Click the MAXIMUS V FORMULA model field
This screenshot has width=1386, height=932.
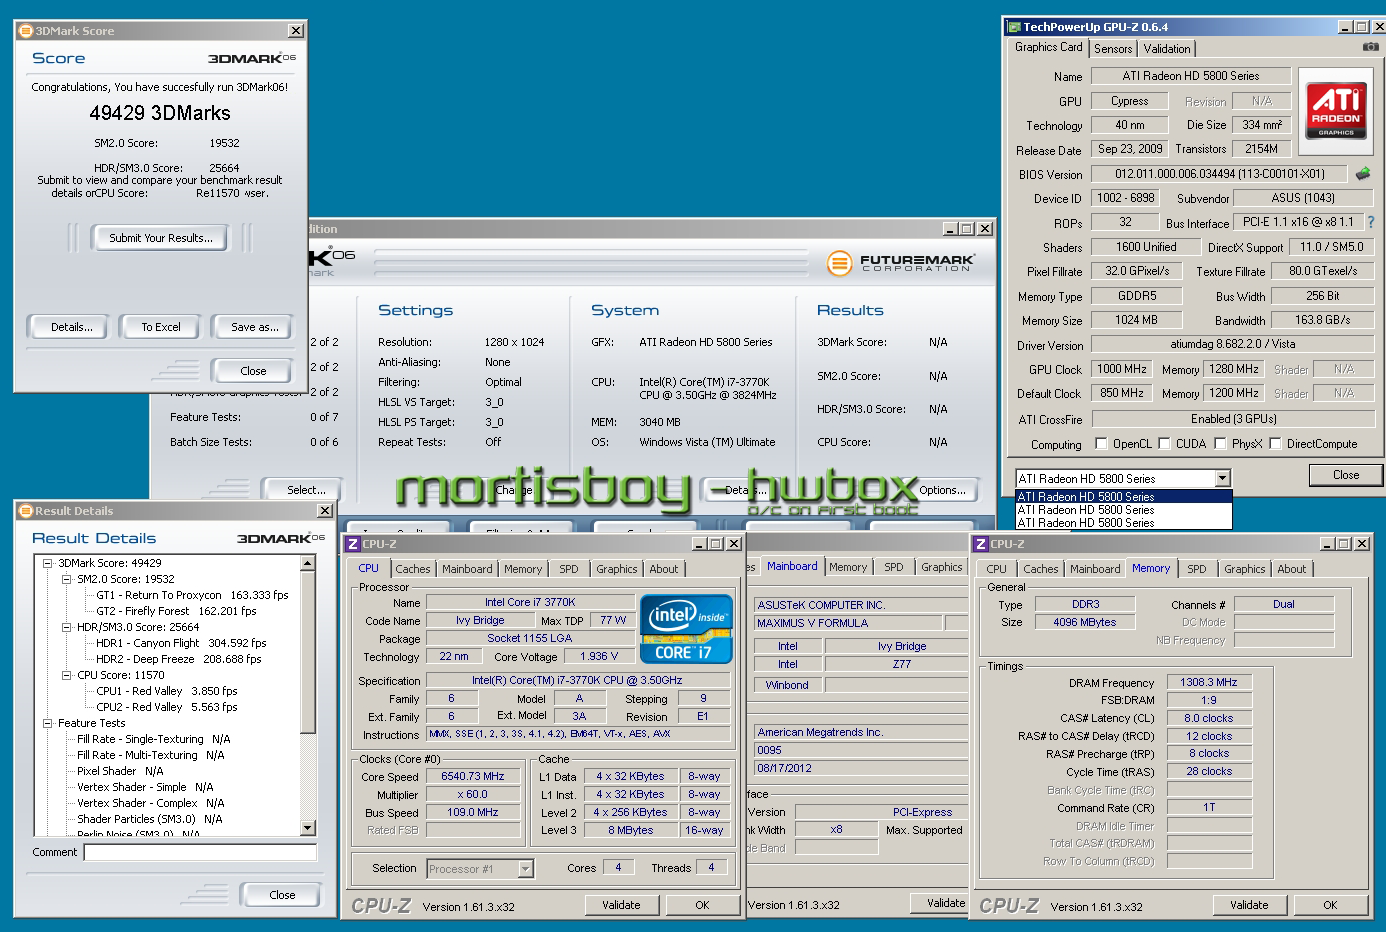(x=848, y=623)
